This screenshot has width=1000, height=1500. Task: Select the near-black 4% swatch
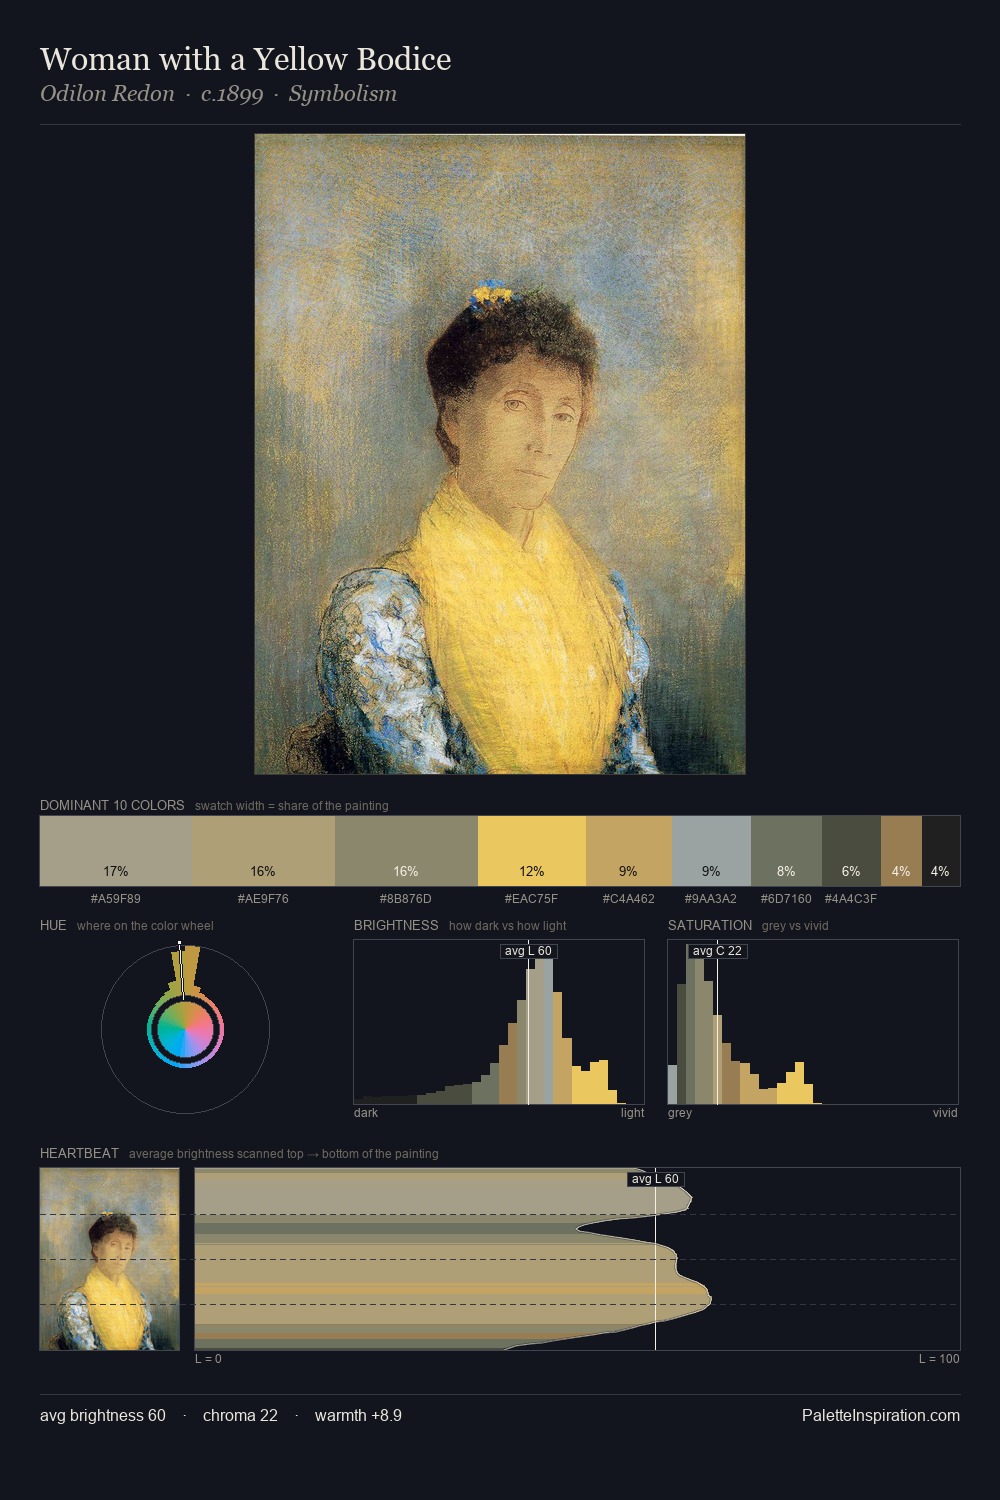click(941, 851)
